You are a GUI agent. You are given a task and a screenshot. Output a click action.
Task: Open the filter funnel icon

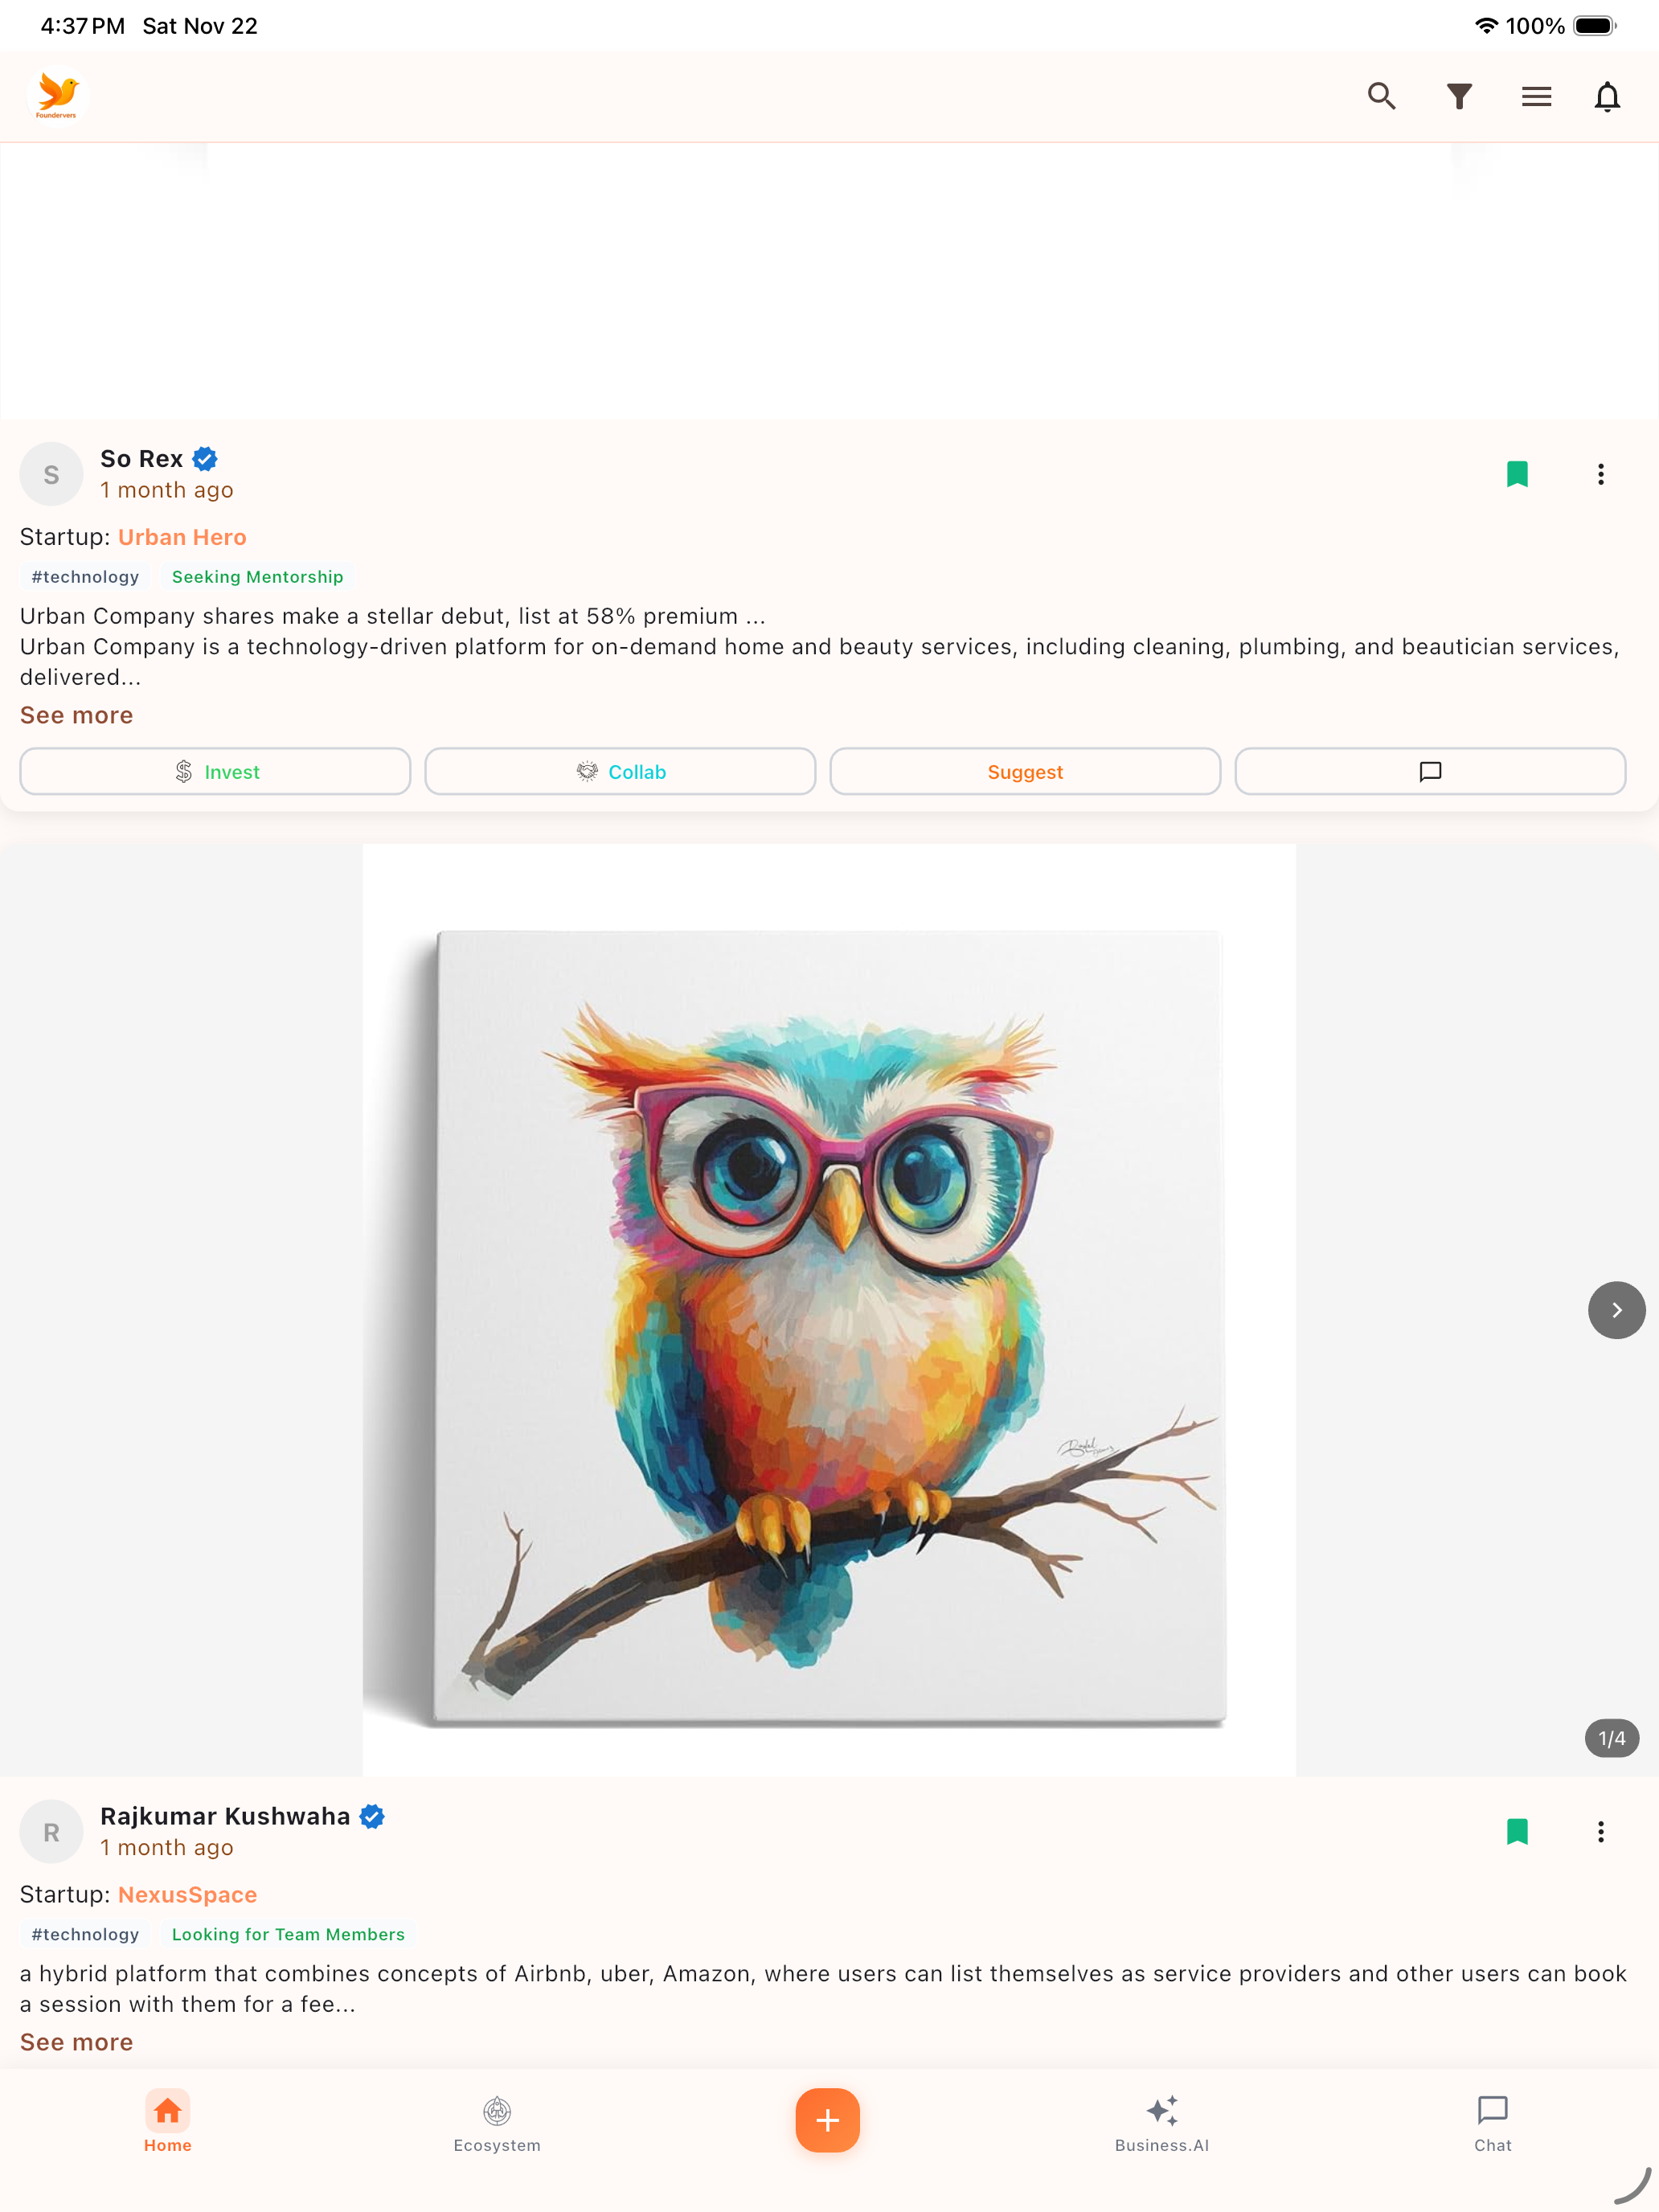(1459, 96)
